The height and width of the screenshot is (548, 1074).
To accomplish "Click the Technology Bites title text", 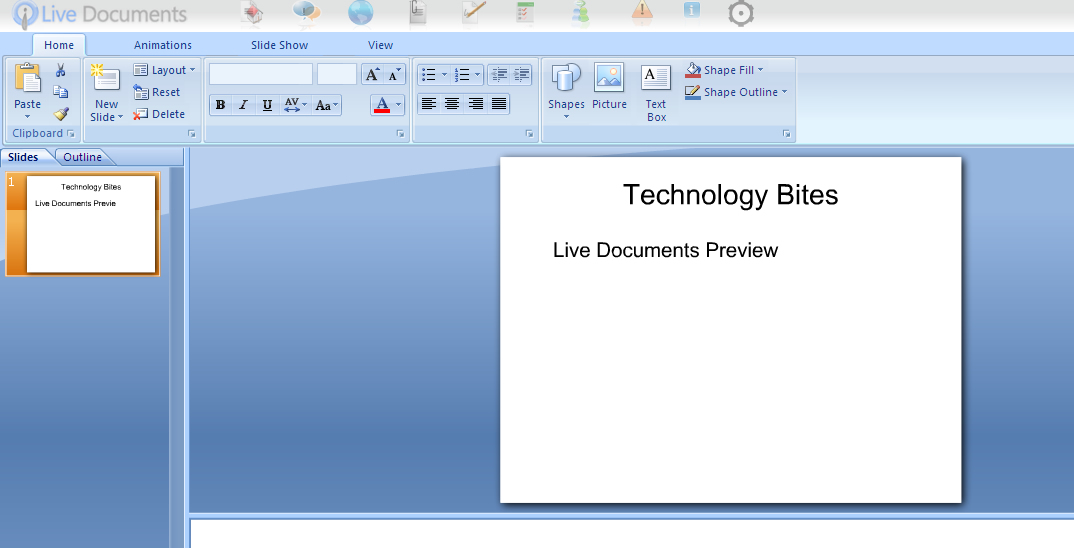I will coord(730,195).
